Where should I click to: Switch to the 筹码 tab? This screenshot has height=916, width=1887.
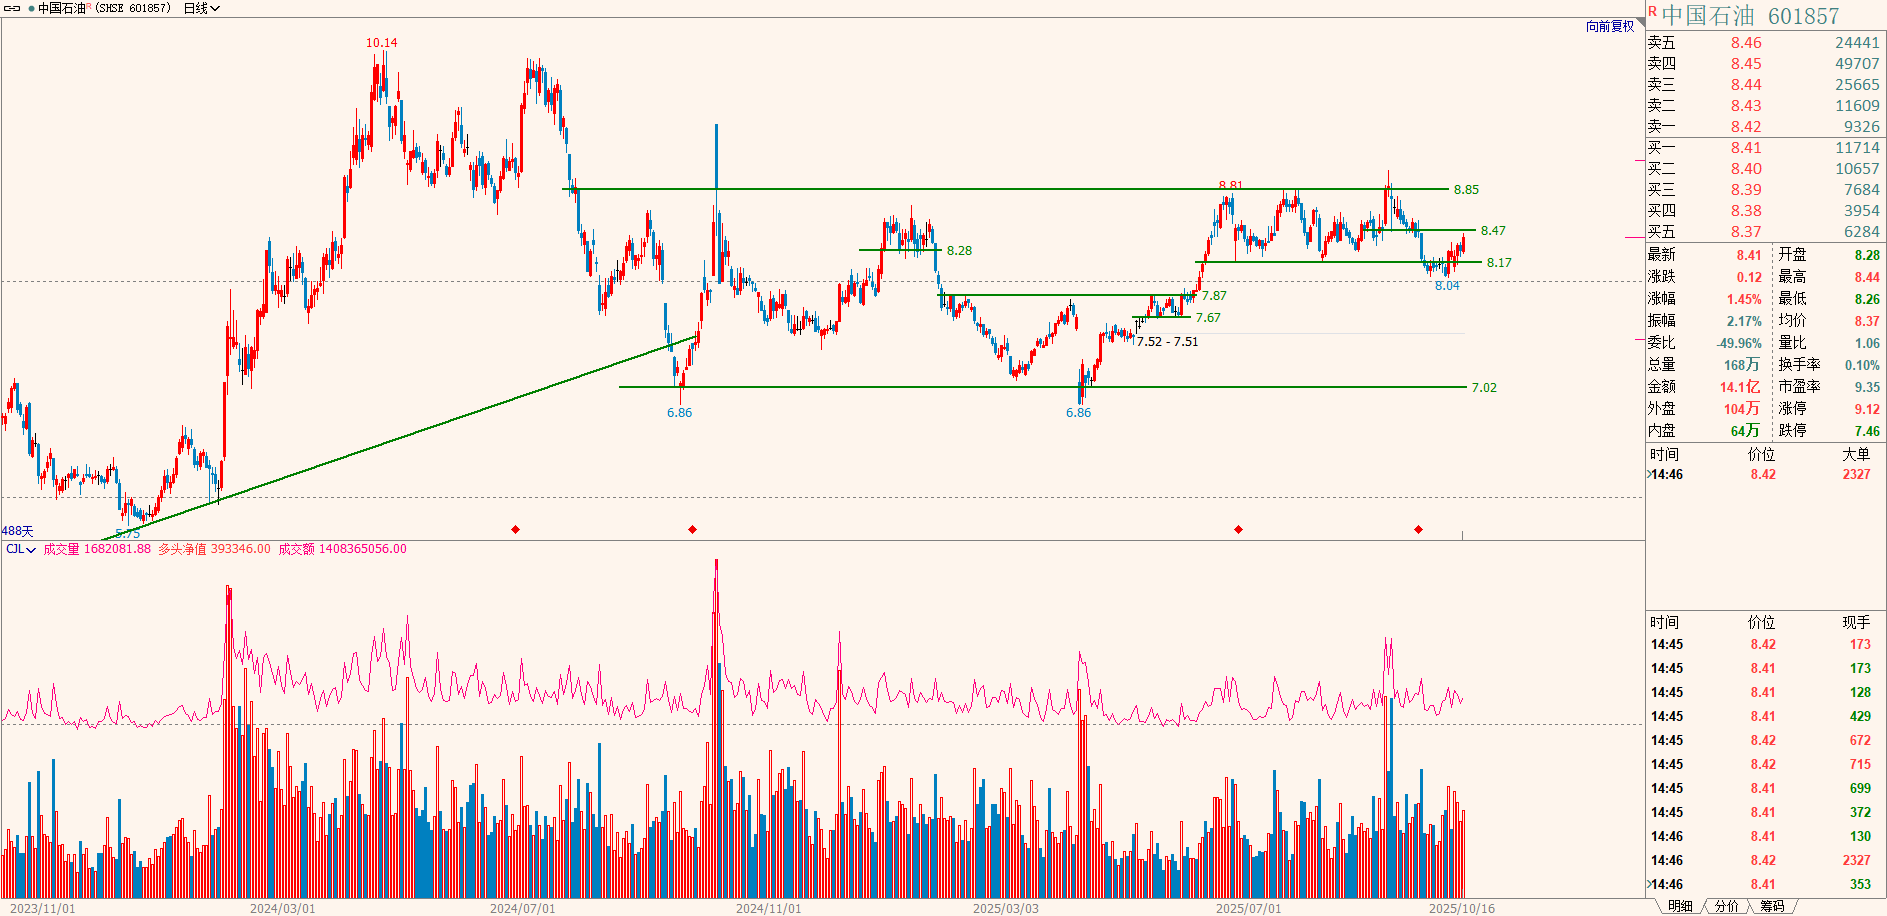coord(1772,906)
